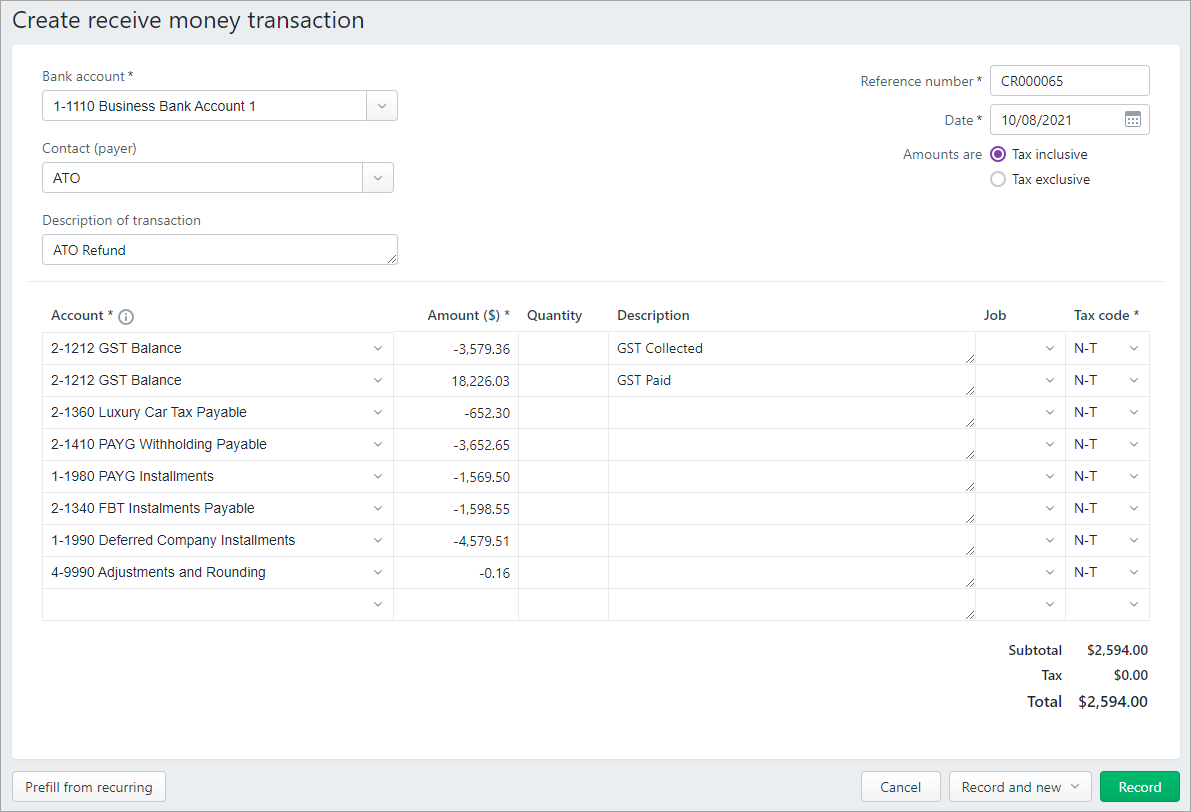
Task: Click the GST Collected description cell
Action: click(790, 349)
